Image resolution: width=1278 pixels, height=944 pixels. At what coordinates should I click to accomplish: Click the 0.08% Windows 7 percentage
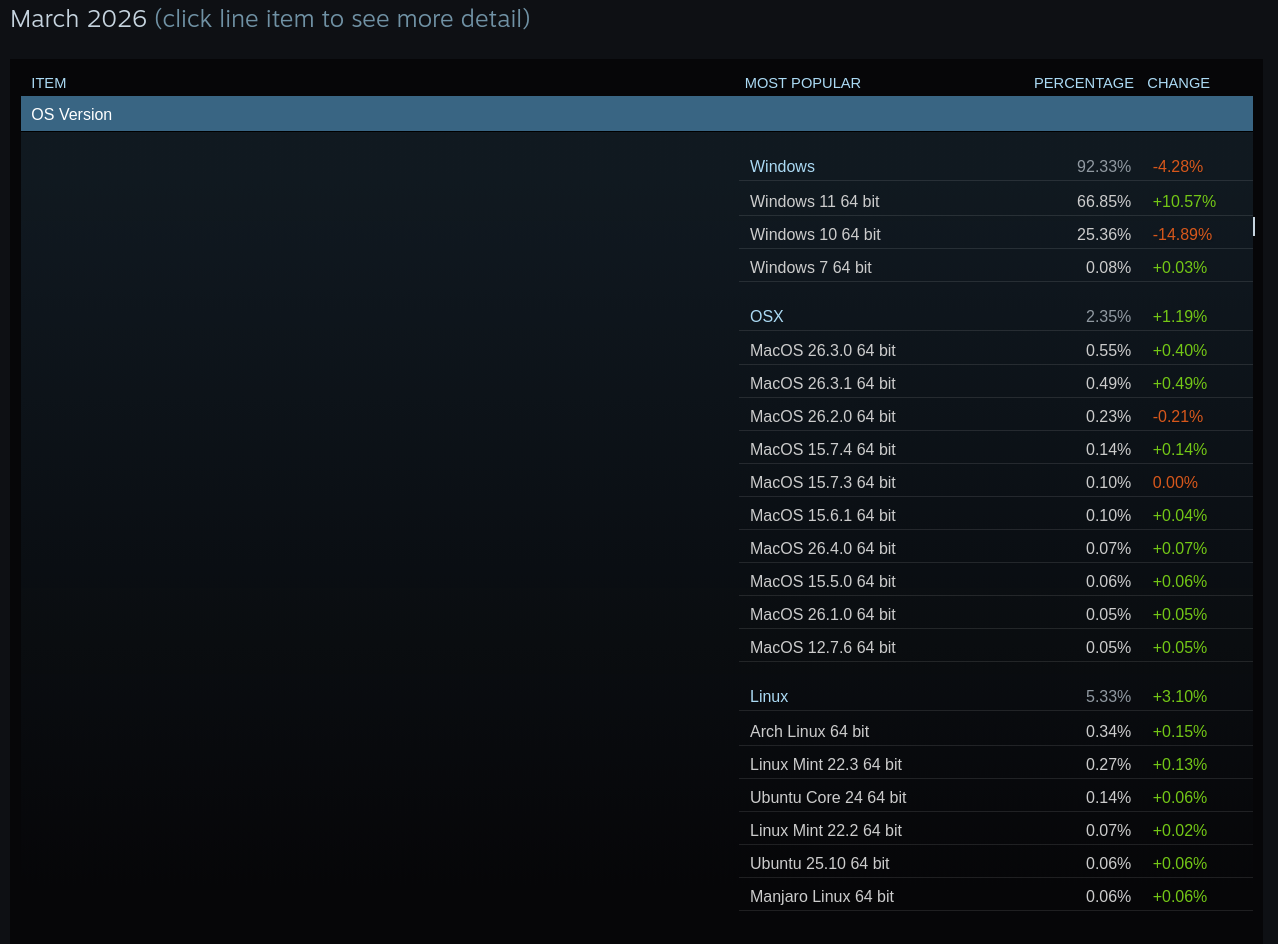tap(1108, 267)
